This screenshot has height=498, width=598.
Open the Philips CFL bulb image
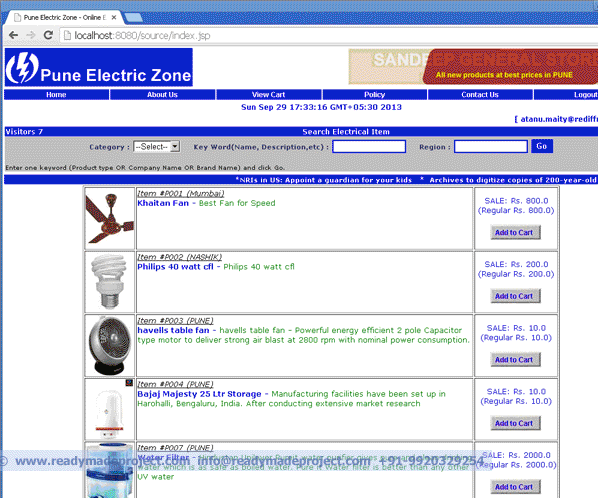pos(109,282)
